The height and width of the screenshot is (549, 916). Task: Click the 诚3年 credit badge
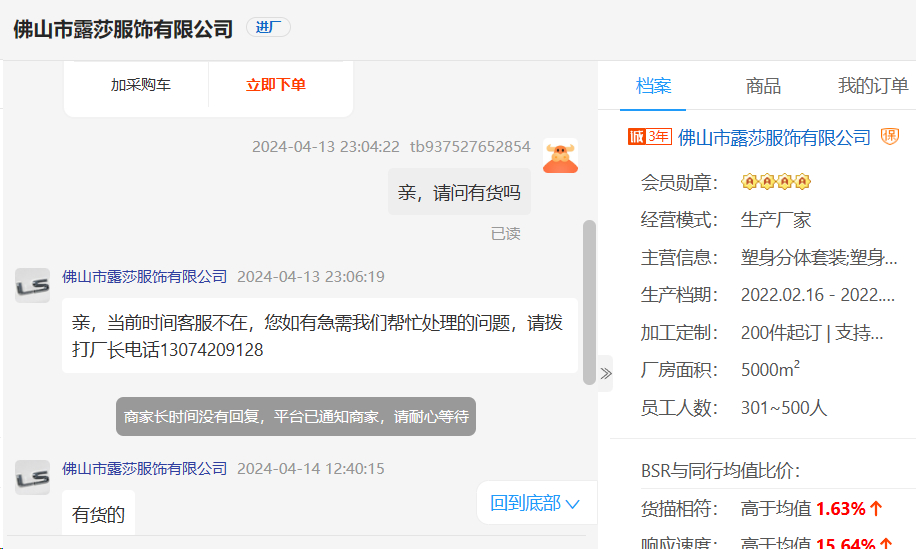point(650,137)
